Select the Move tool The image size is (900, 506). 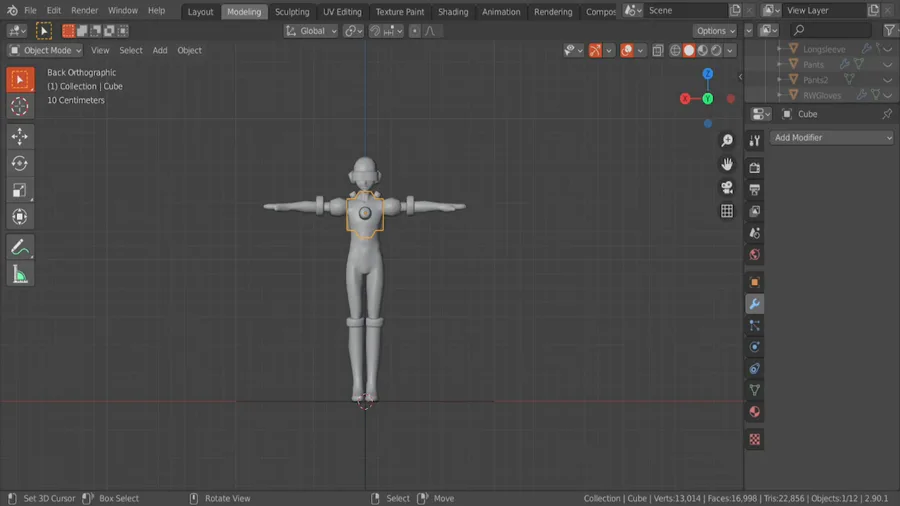coord(20,137)
